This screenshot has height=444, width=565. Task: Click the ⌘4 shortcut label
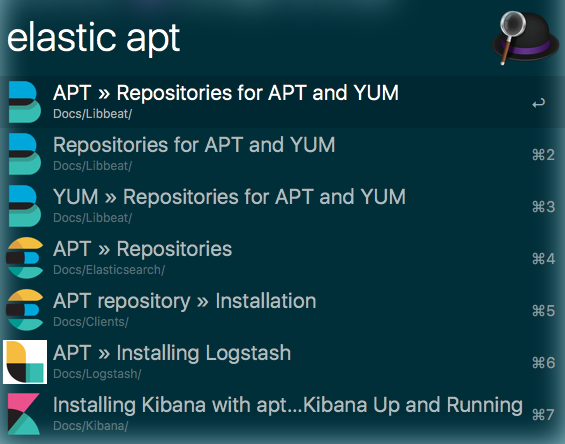coord(543,259)
